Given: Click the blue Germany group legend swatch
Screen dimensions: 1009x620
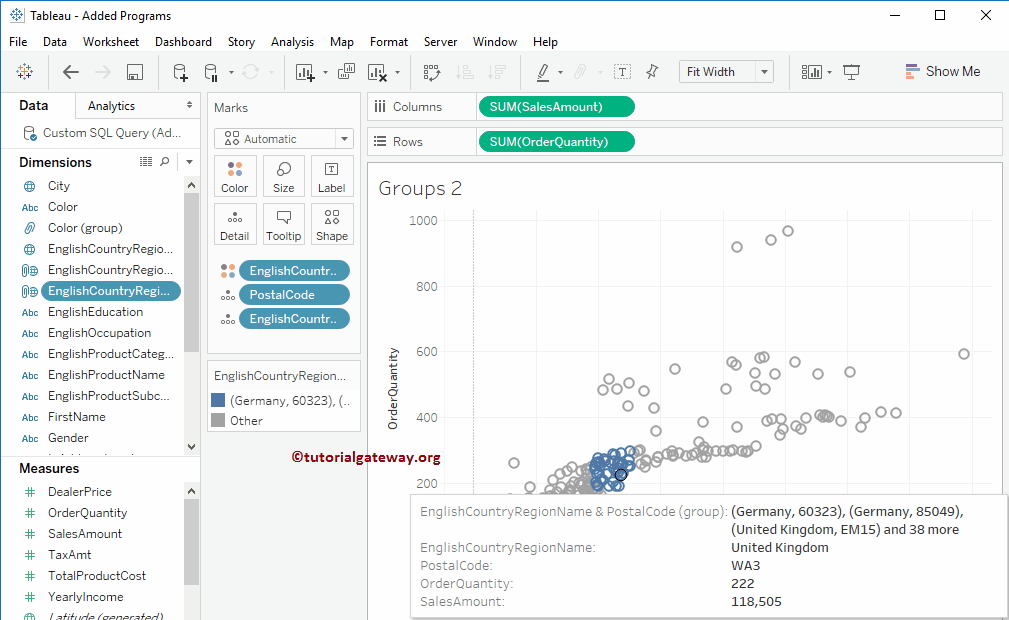Looking at the screenshot, I should tap(218, 400).
